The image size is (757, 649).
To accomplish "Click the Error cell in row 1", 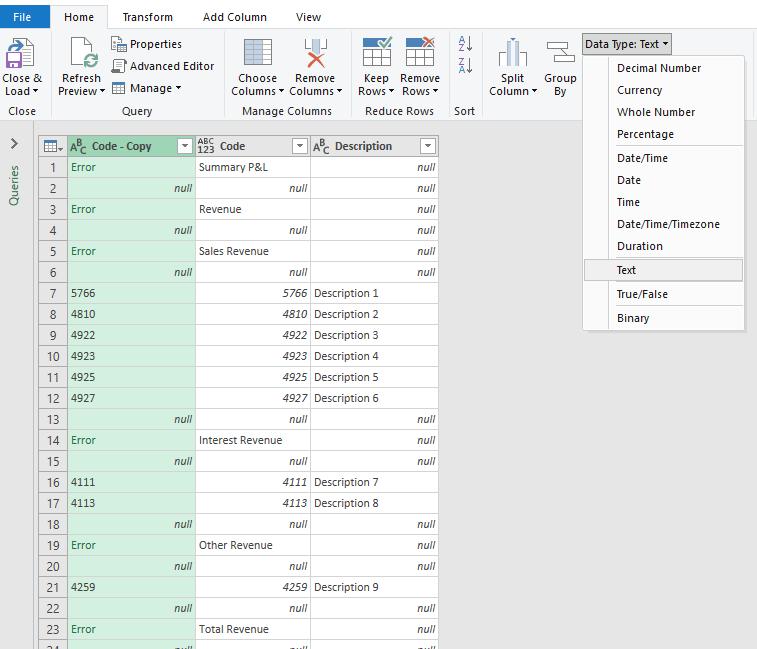I will (x=131, y=167).
